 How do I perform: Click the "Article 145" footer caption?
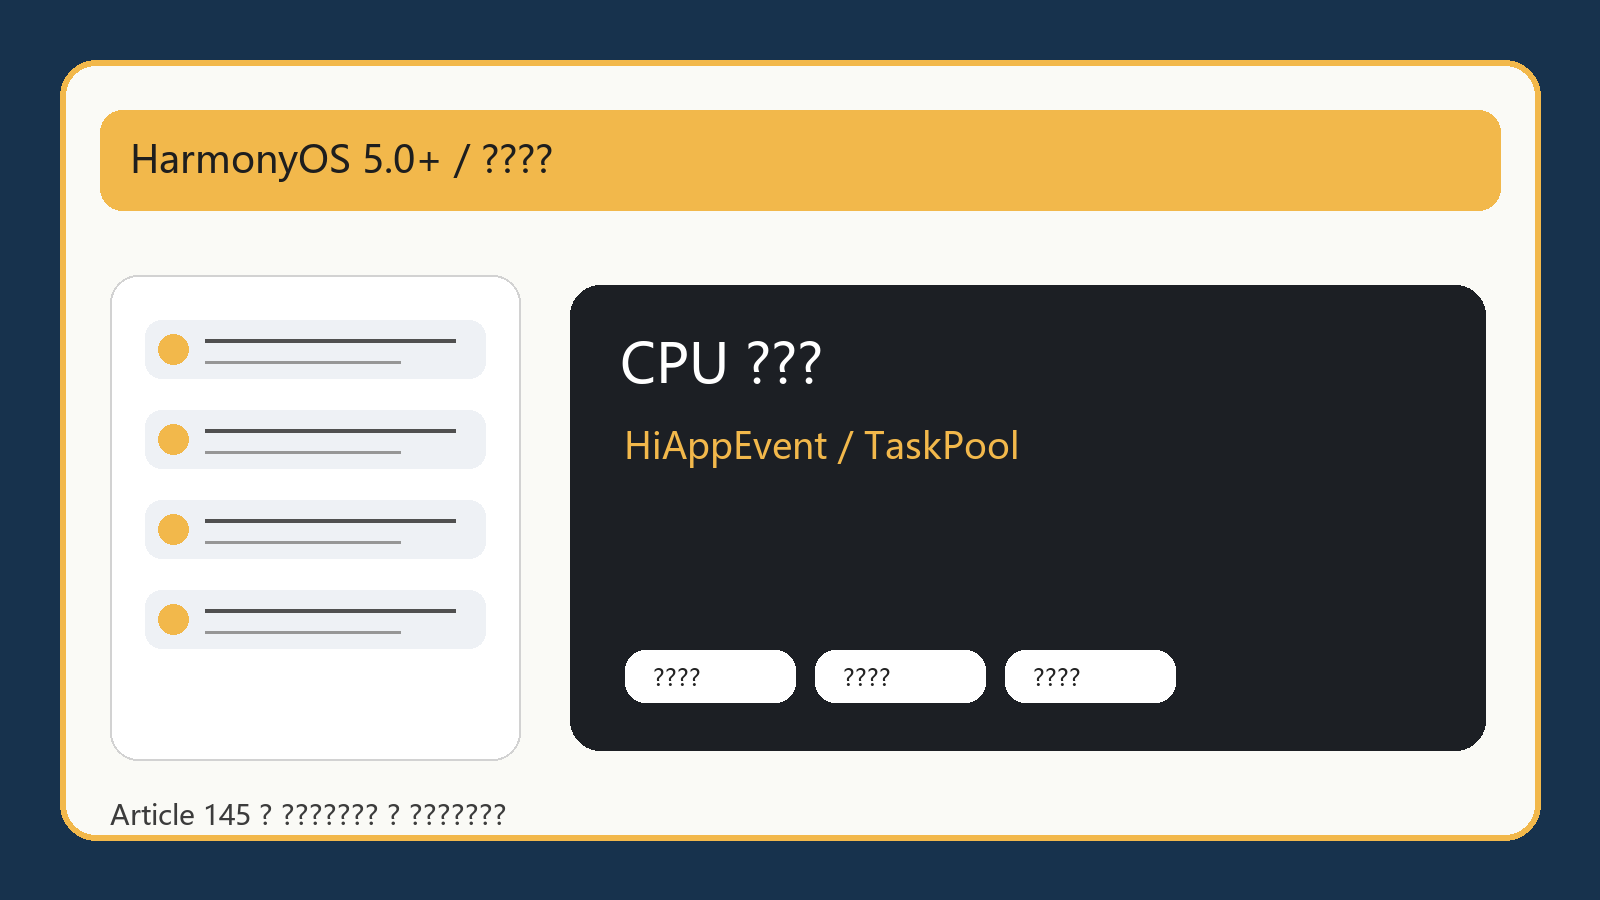308,815
